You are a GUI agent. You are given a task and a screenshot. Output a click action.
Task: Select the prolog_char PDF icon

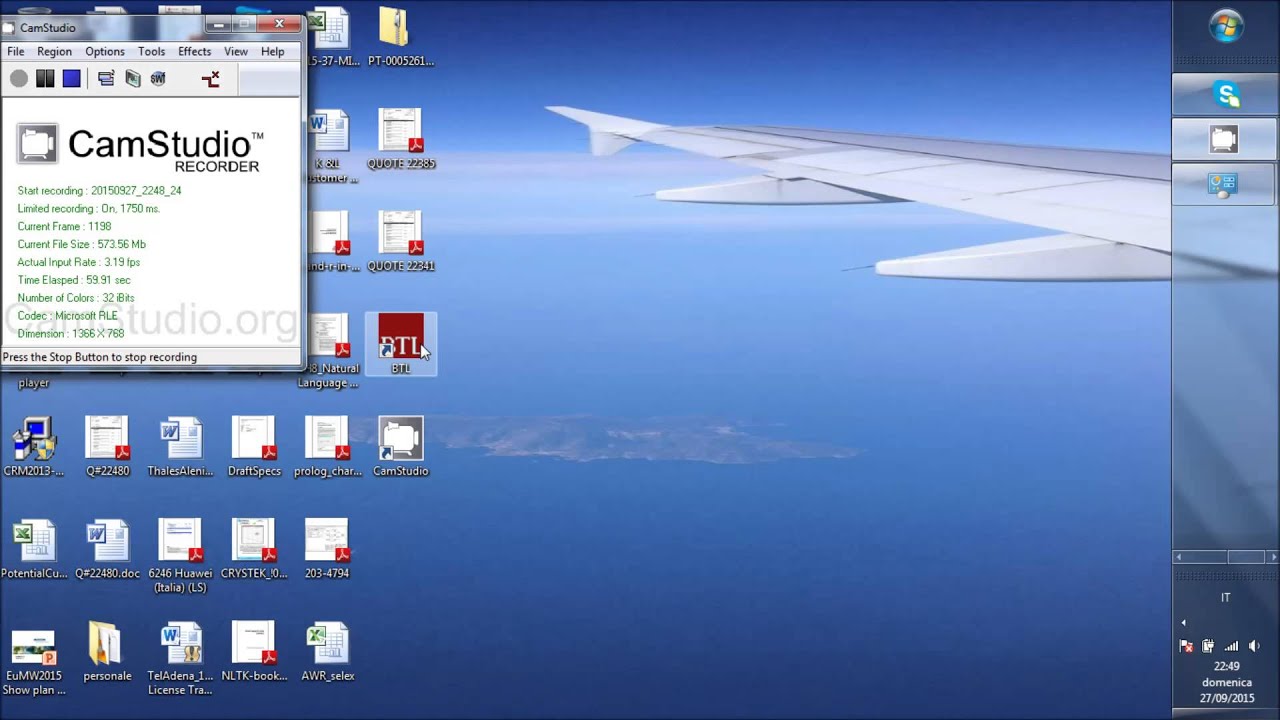click(x=327, y=447)
